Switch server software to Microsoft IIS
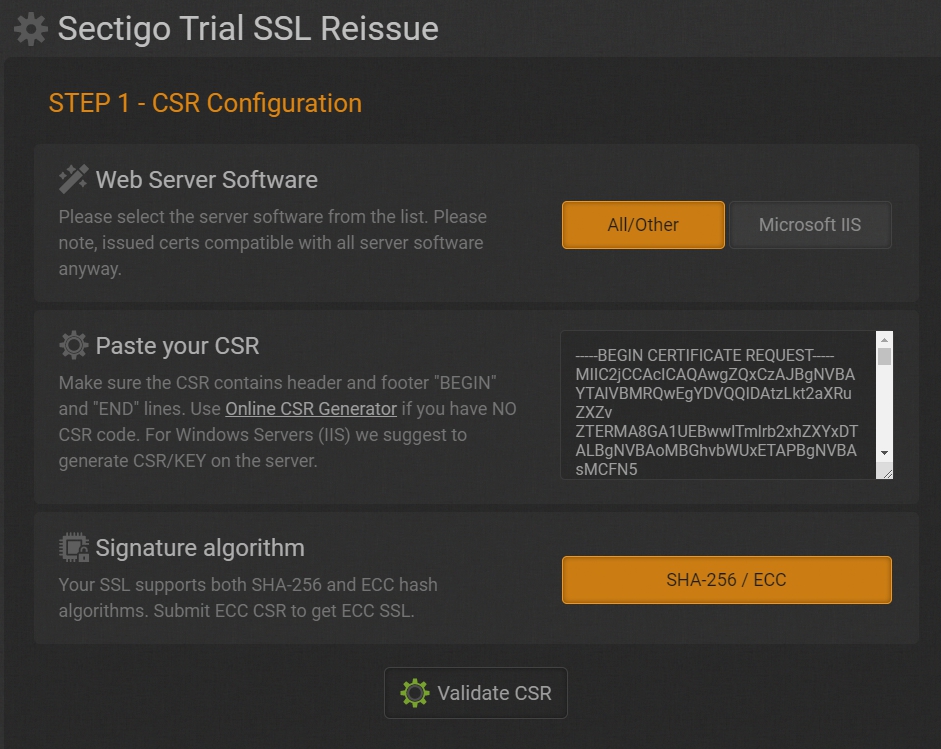Screen dimensions: 941x749 click(x=809, y=225)
